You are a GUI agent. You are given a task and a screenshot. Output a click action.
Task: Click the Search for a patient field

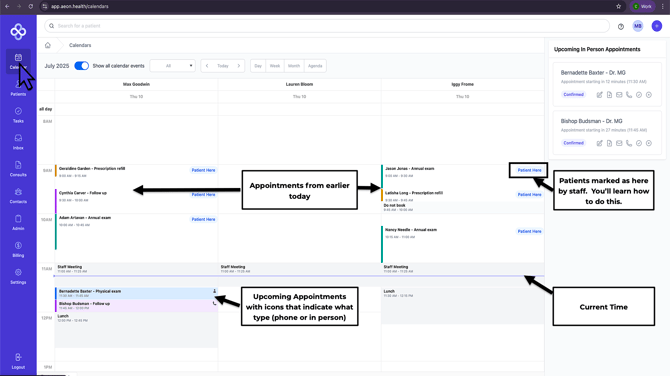click(x=327, y=26)
